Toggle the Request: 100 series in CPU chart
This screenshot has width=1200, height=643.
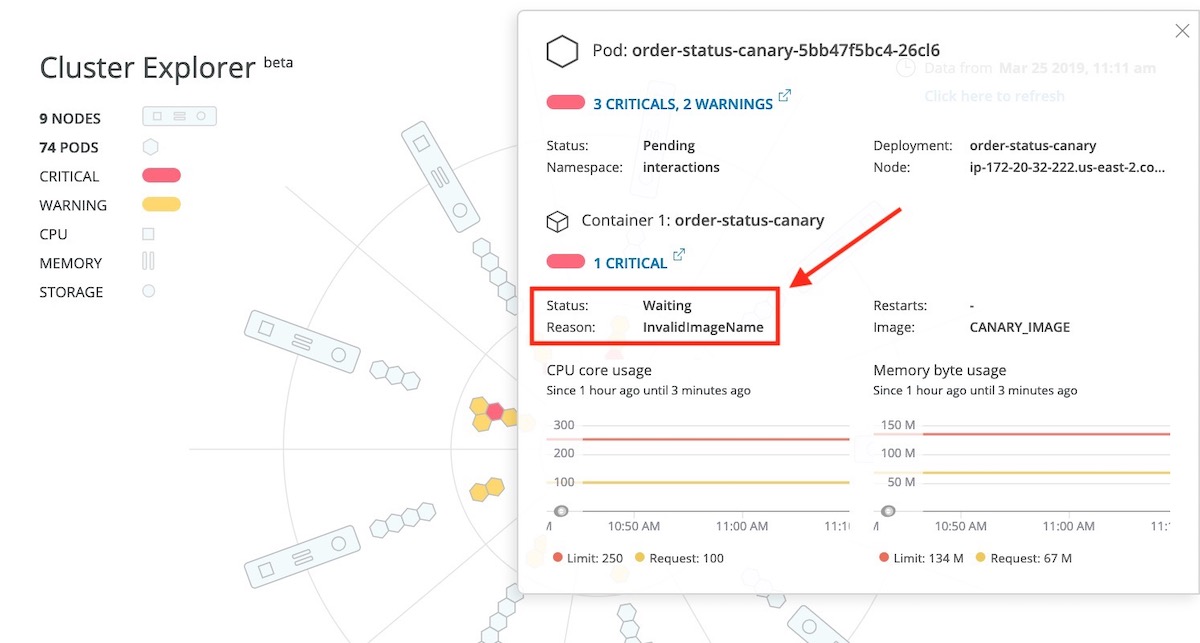click(x=680, y=558)
